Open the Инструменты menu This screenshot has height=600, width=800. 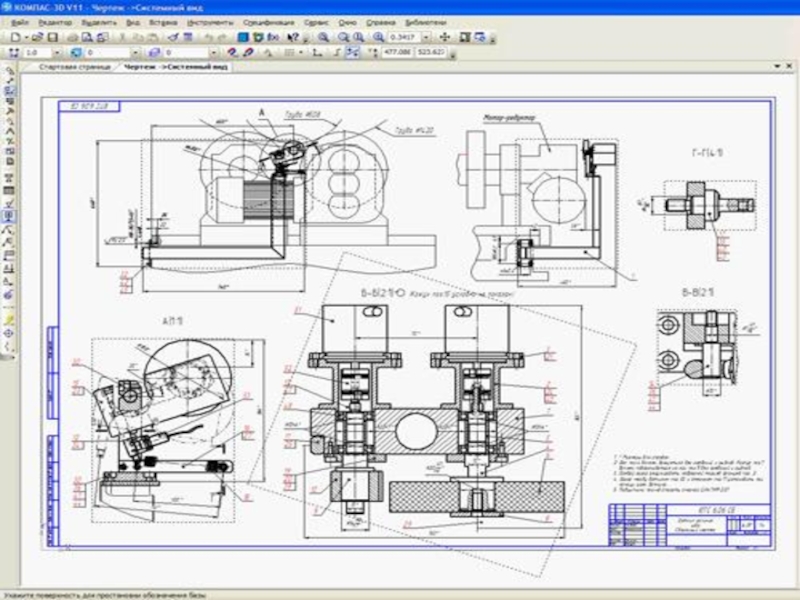[x=209, y=21]
